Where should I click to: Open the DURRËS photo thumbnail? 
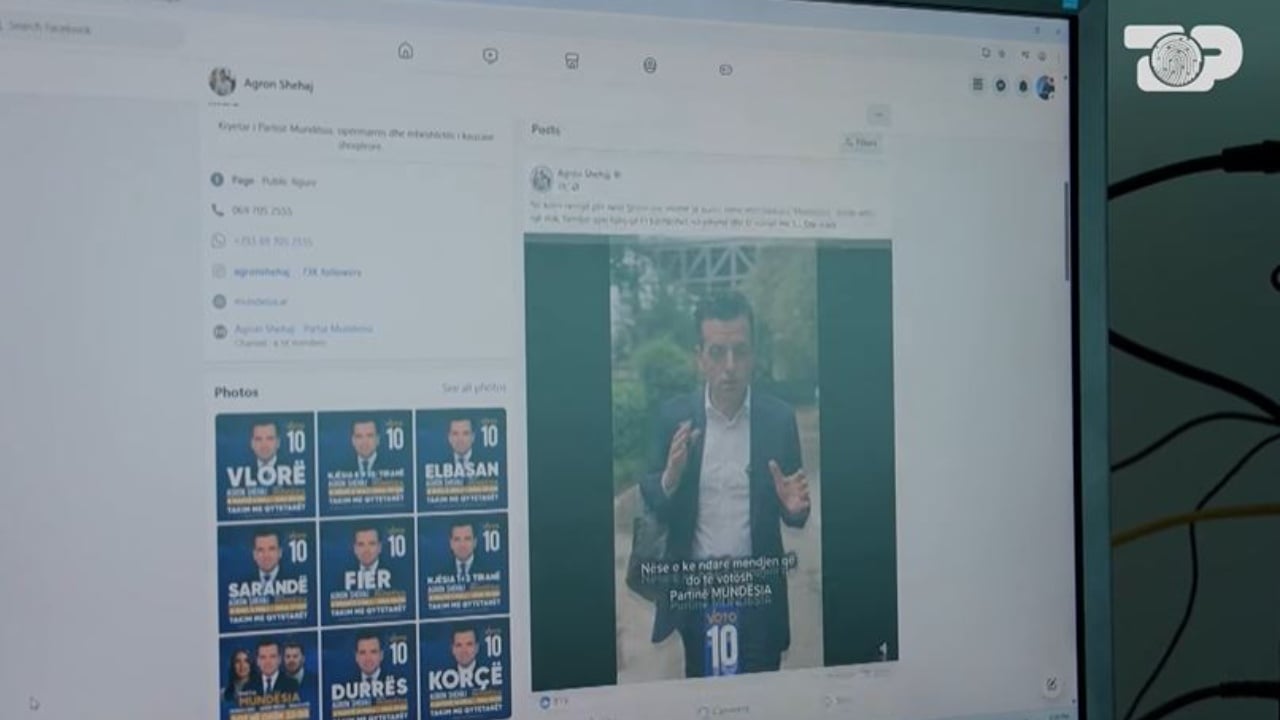pos(369,673)
